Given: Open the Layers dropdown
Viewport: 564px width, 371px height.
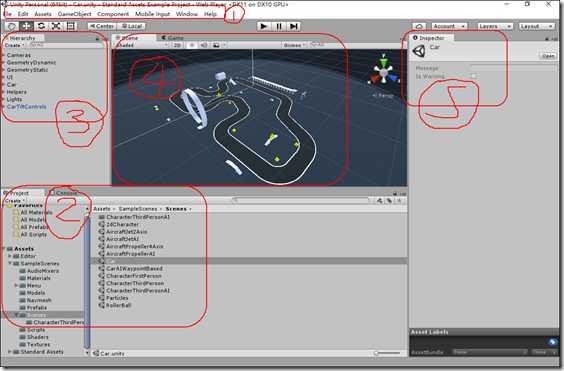Looking at the screenshot, I should tap(495, 26).
